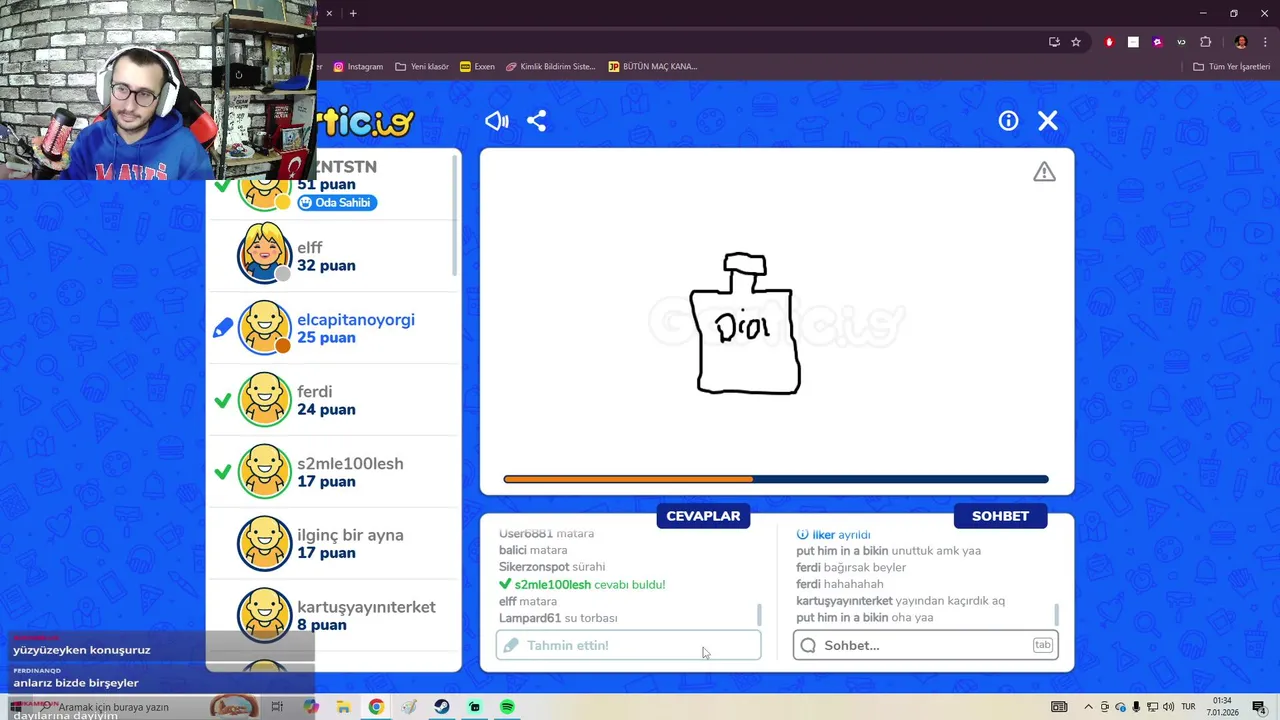Click 'ferdi hahahahah' chat message

click(840, 584)
